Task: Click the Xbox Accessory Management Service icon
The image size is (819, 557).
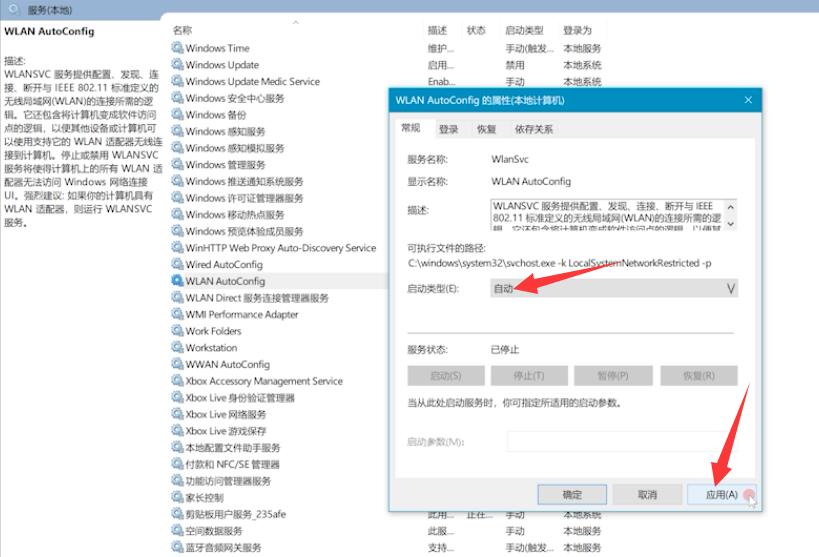Action: [178, 380]
